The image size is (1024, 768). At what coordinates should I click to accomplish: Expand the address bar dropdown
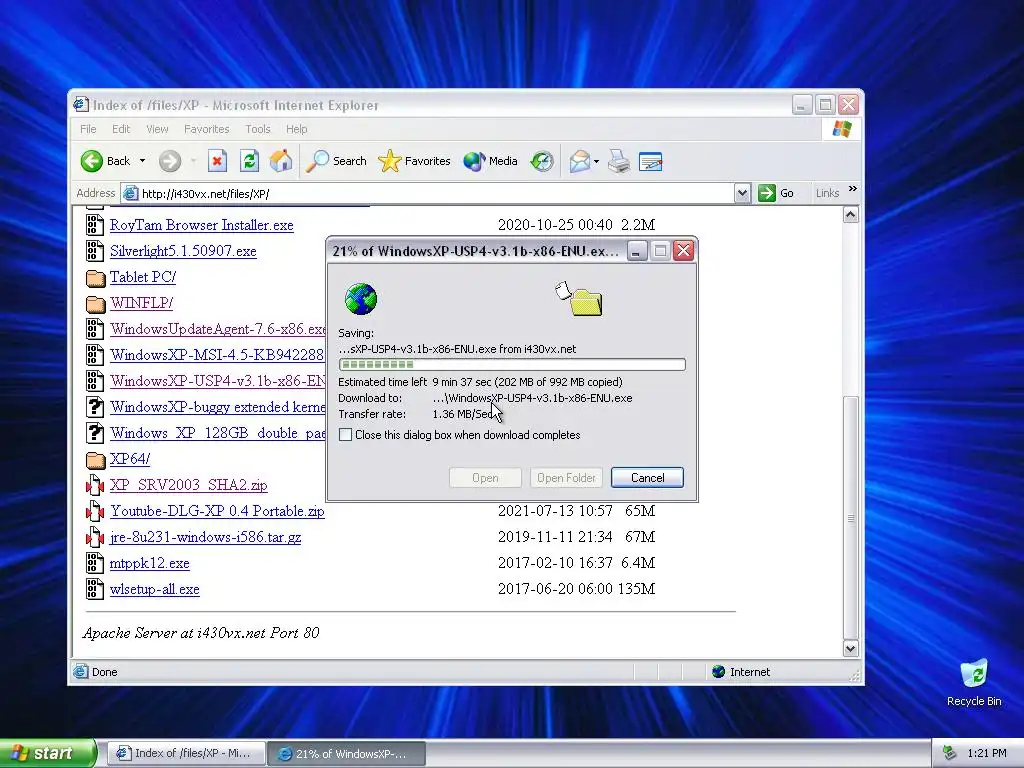[742, 193]
